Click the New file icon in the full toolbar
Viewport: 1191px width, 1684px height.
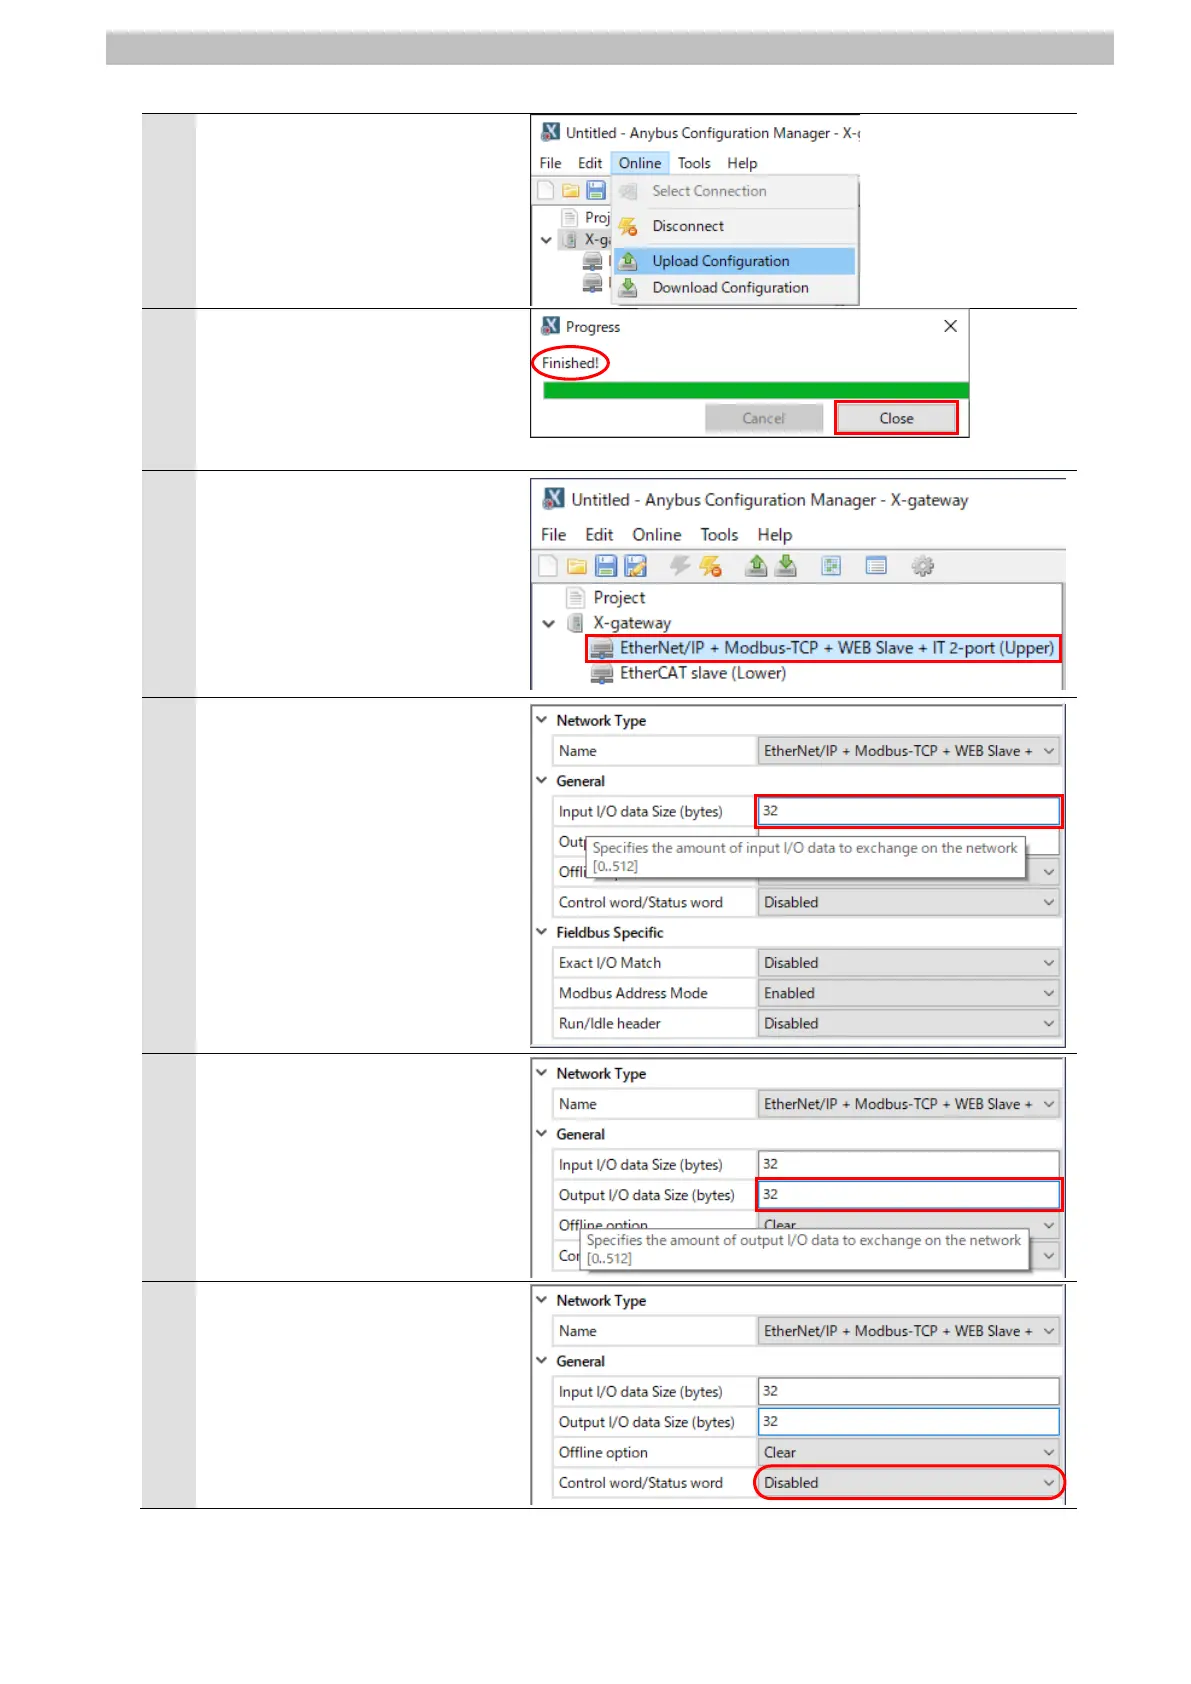548,566
